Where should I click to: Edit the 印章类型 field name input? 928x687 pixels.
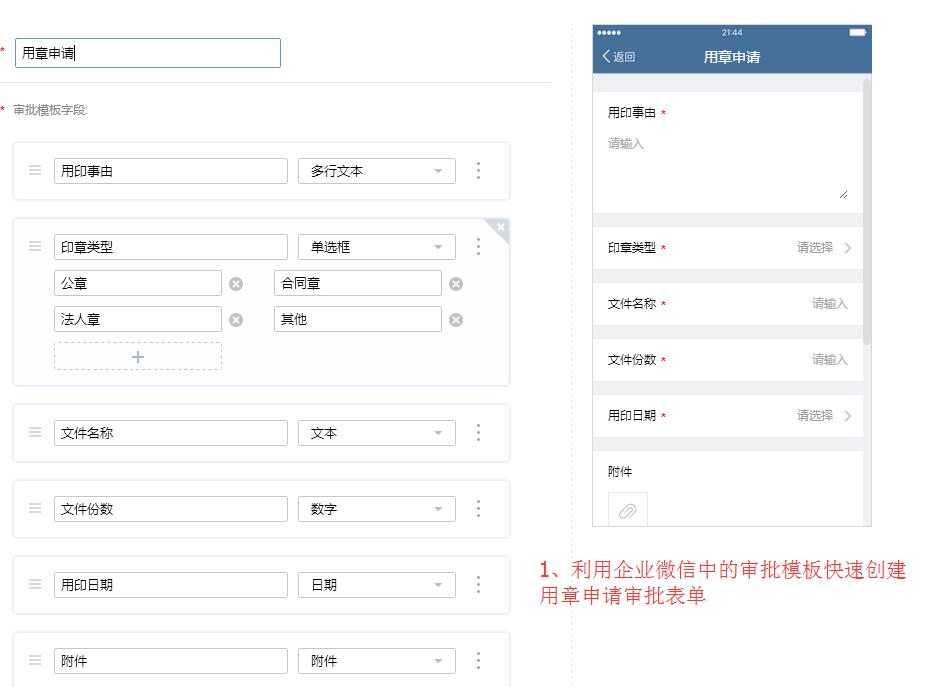coord(170,247)
